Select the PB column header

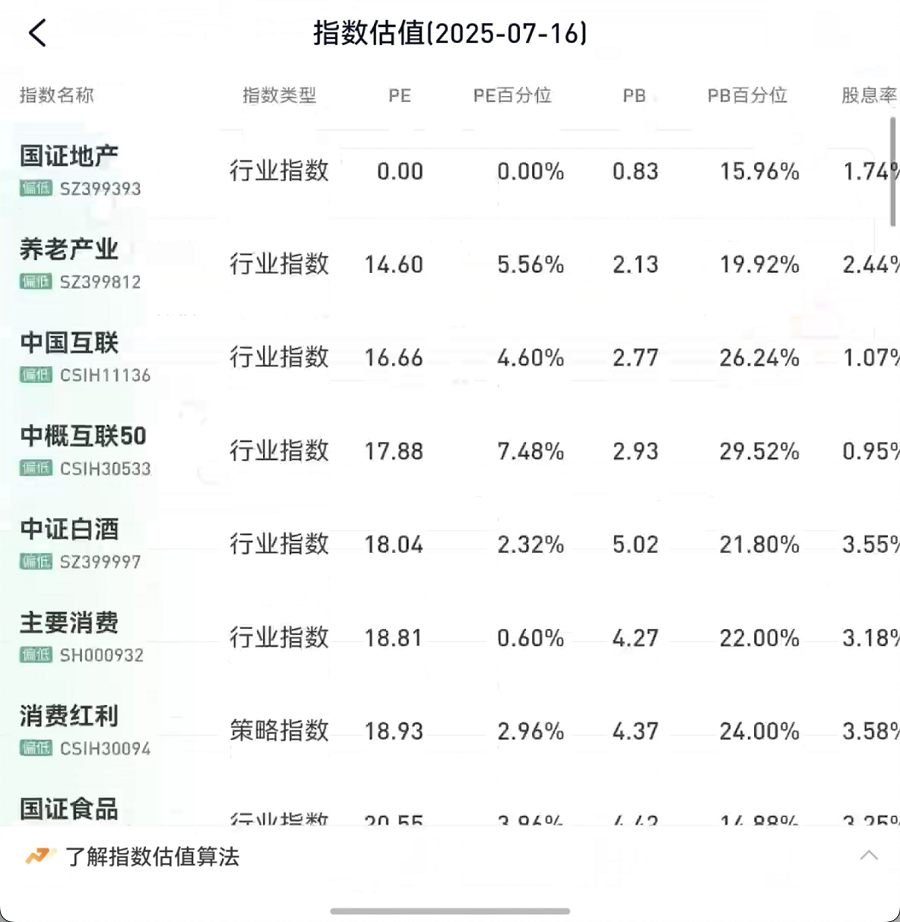tap(634, 95)
